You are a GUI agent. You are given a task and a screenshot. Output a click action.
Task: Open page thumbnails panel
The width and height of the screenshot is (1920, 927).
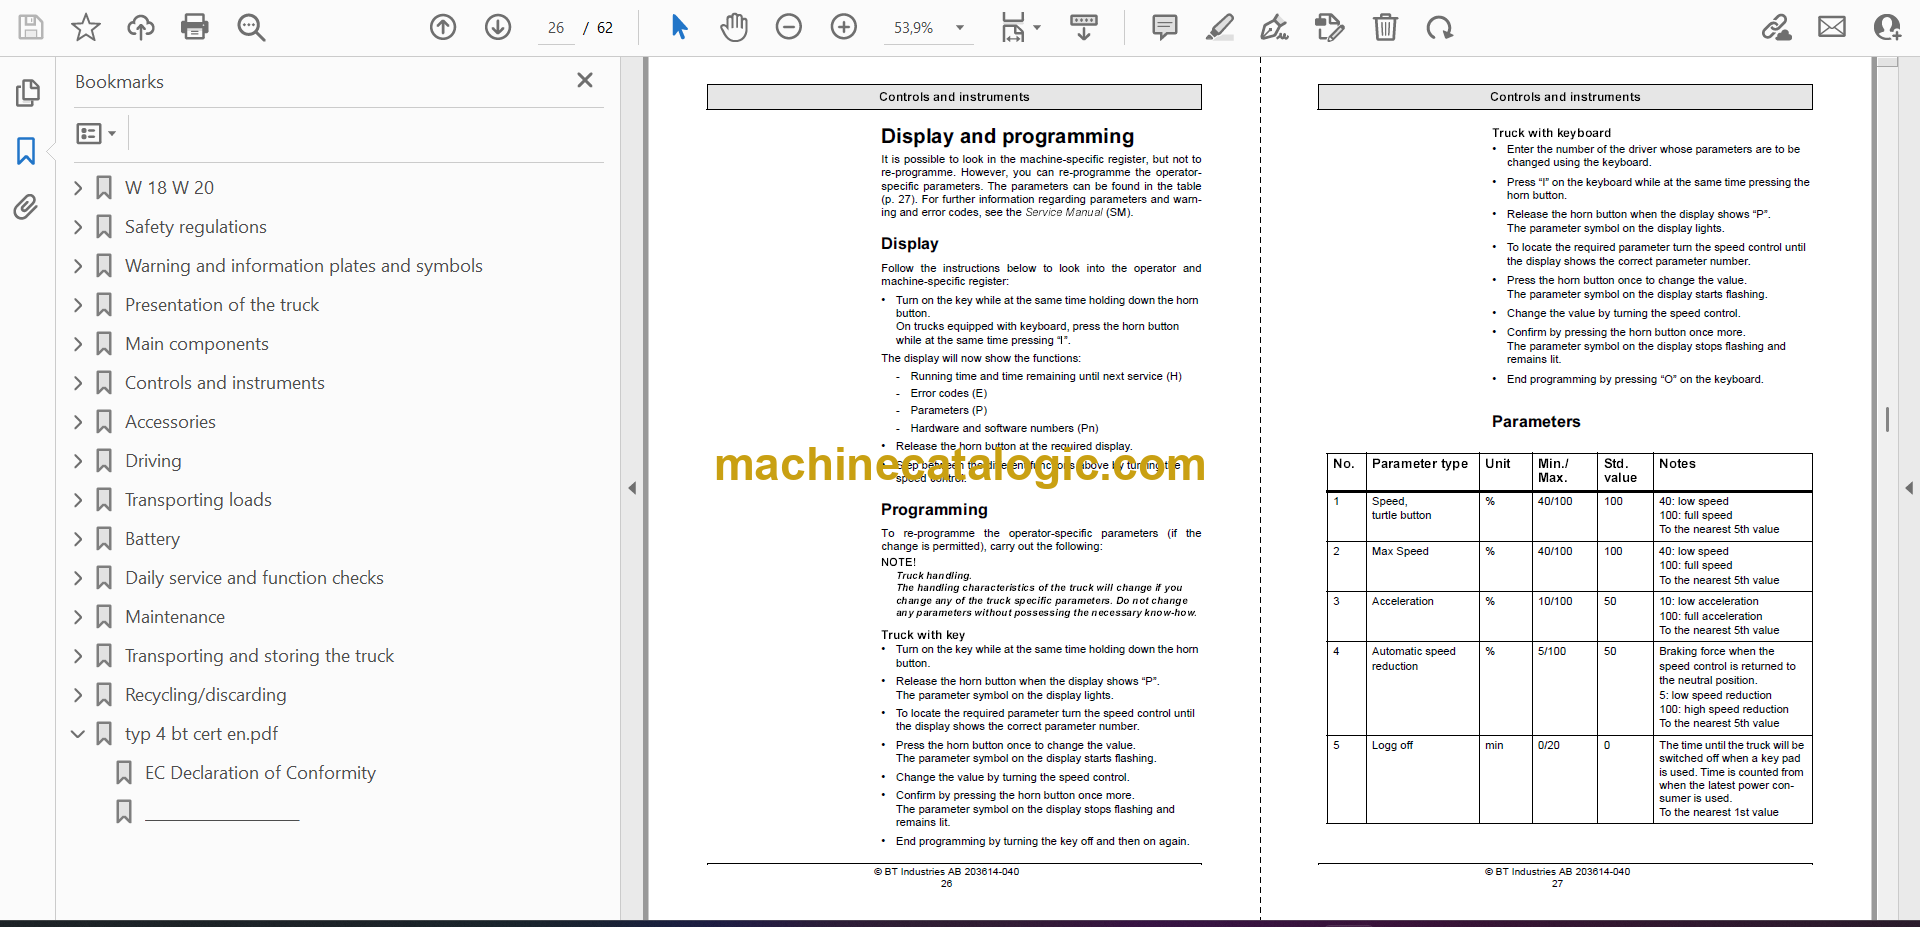pyautogui.click(x=27, y=93)
